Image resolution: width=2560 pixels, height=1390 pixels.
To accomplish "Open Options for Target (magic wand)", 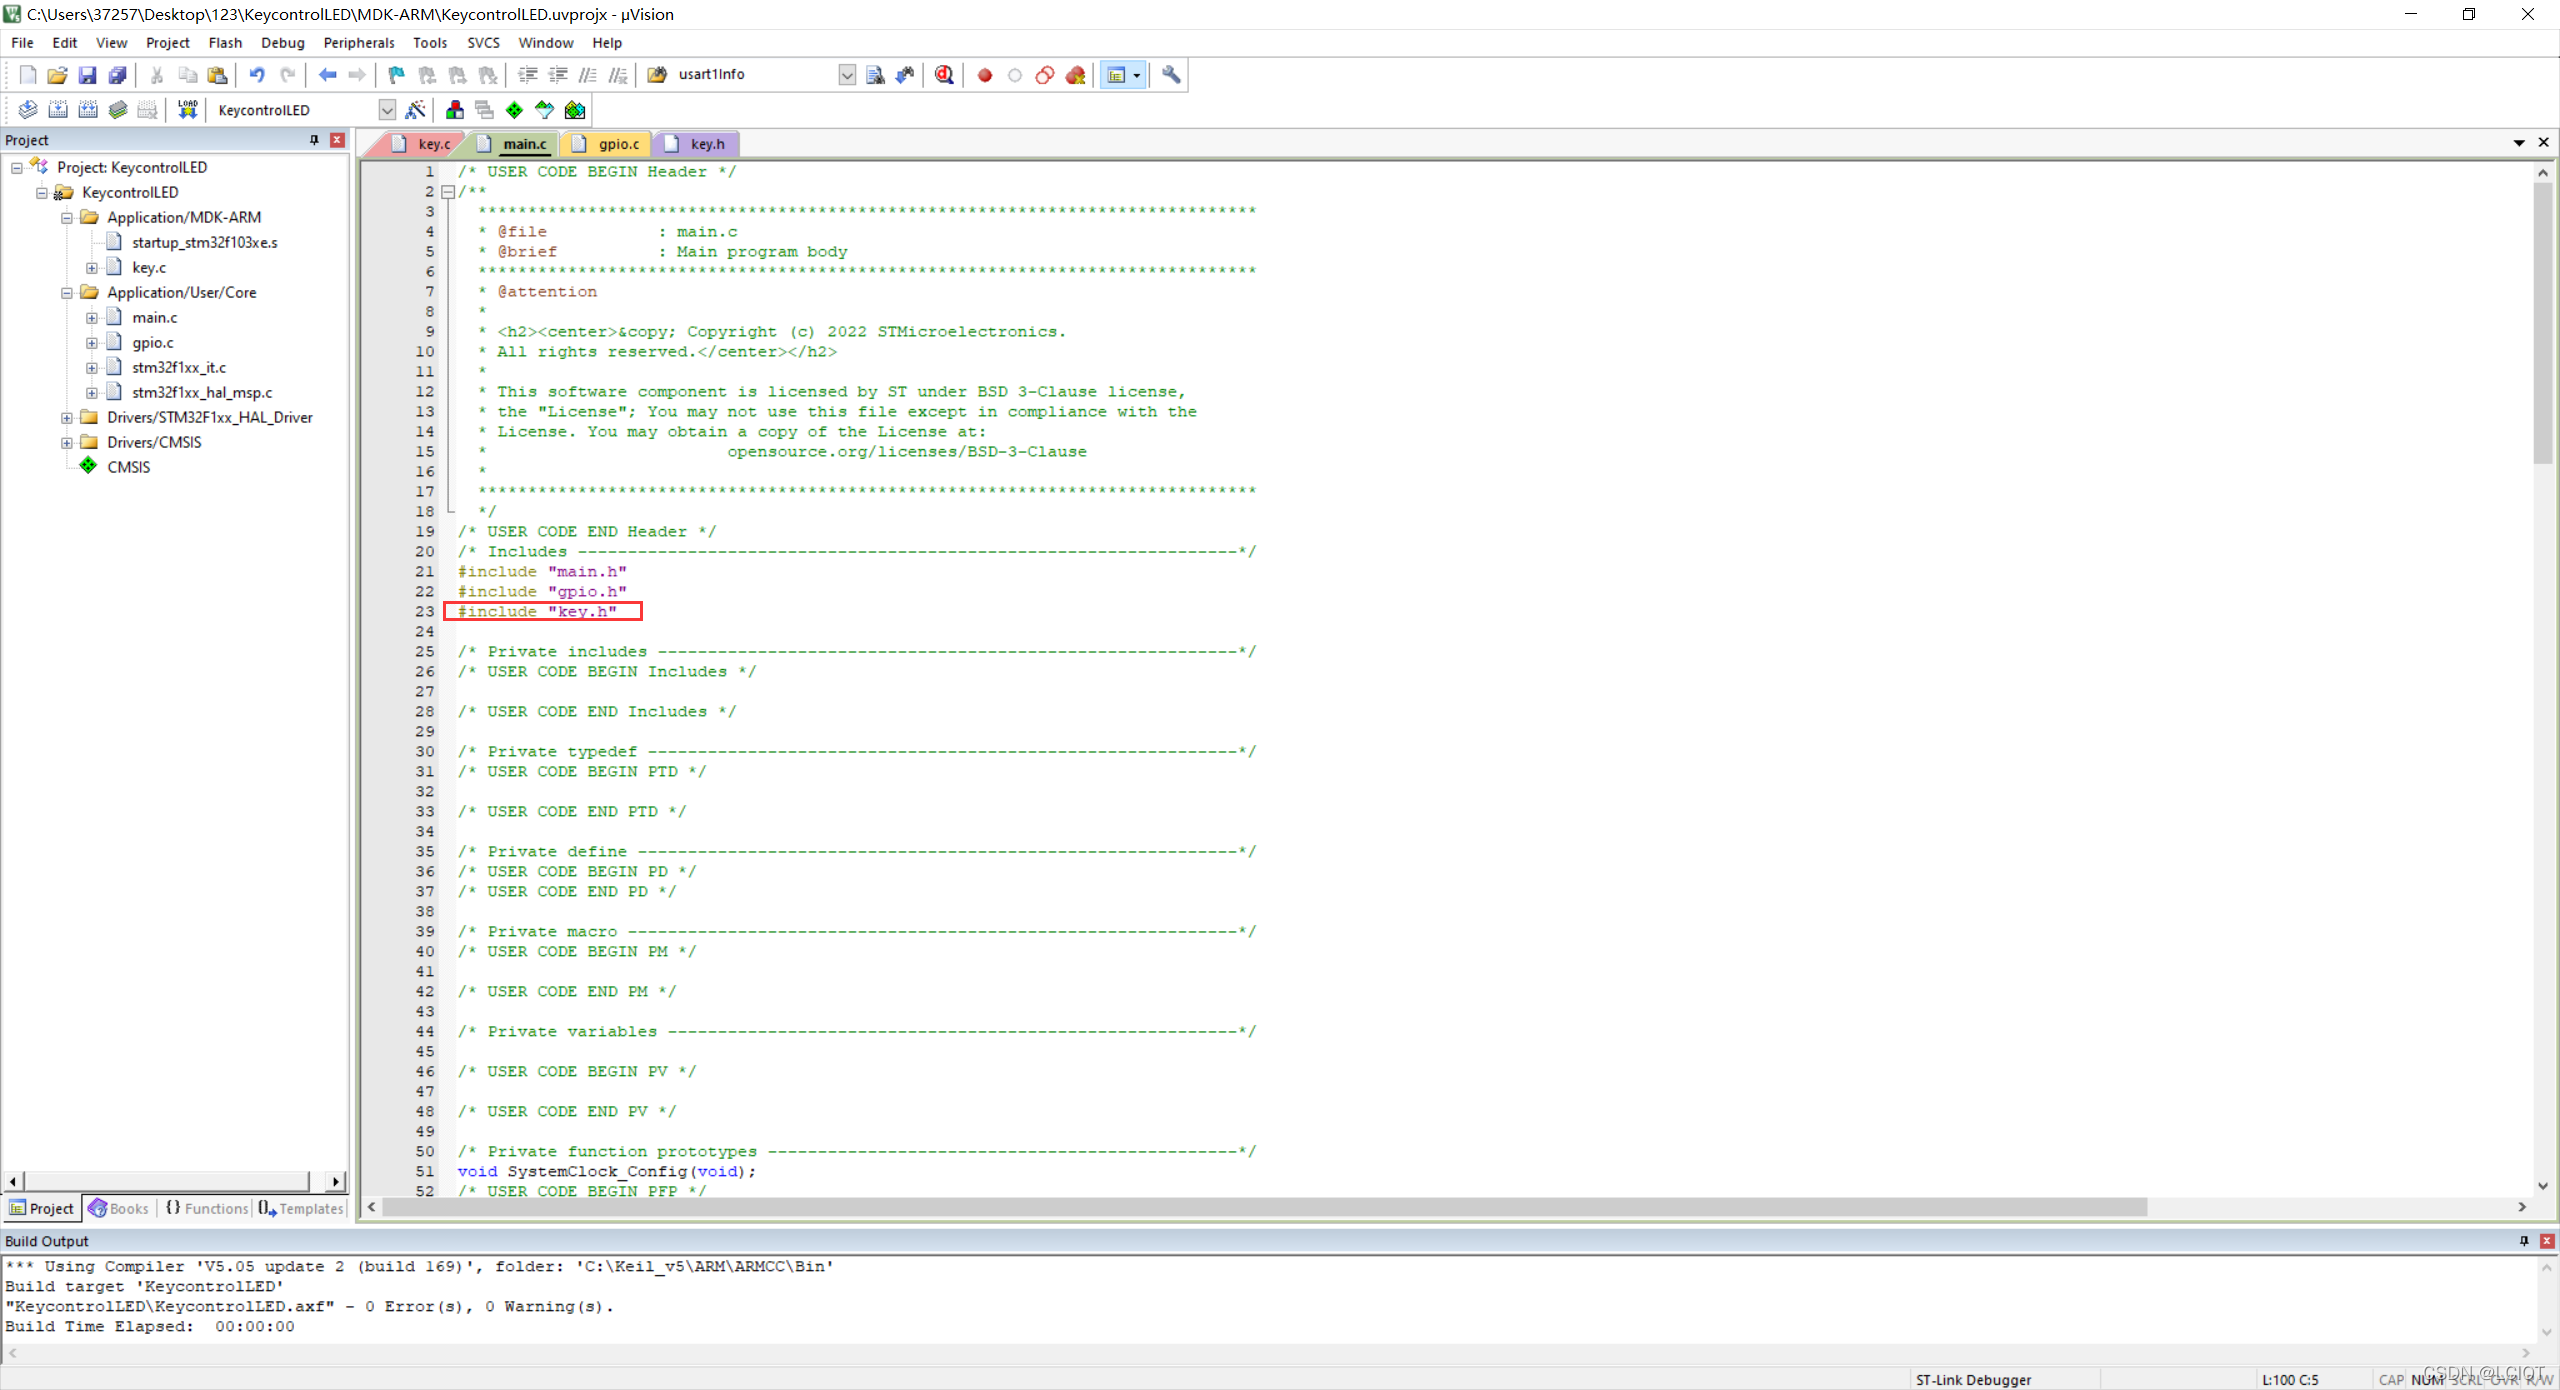I will point(416,110).
